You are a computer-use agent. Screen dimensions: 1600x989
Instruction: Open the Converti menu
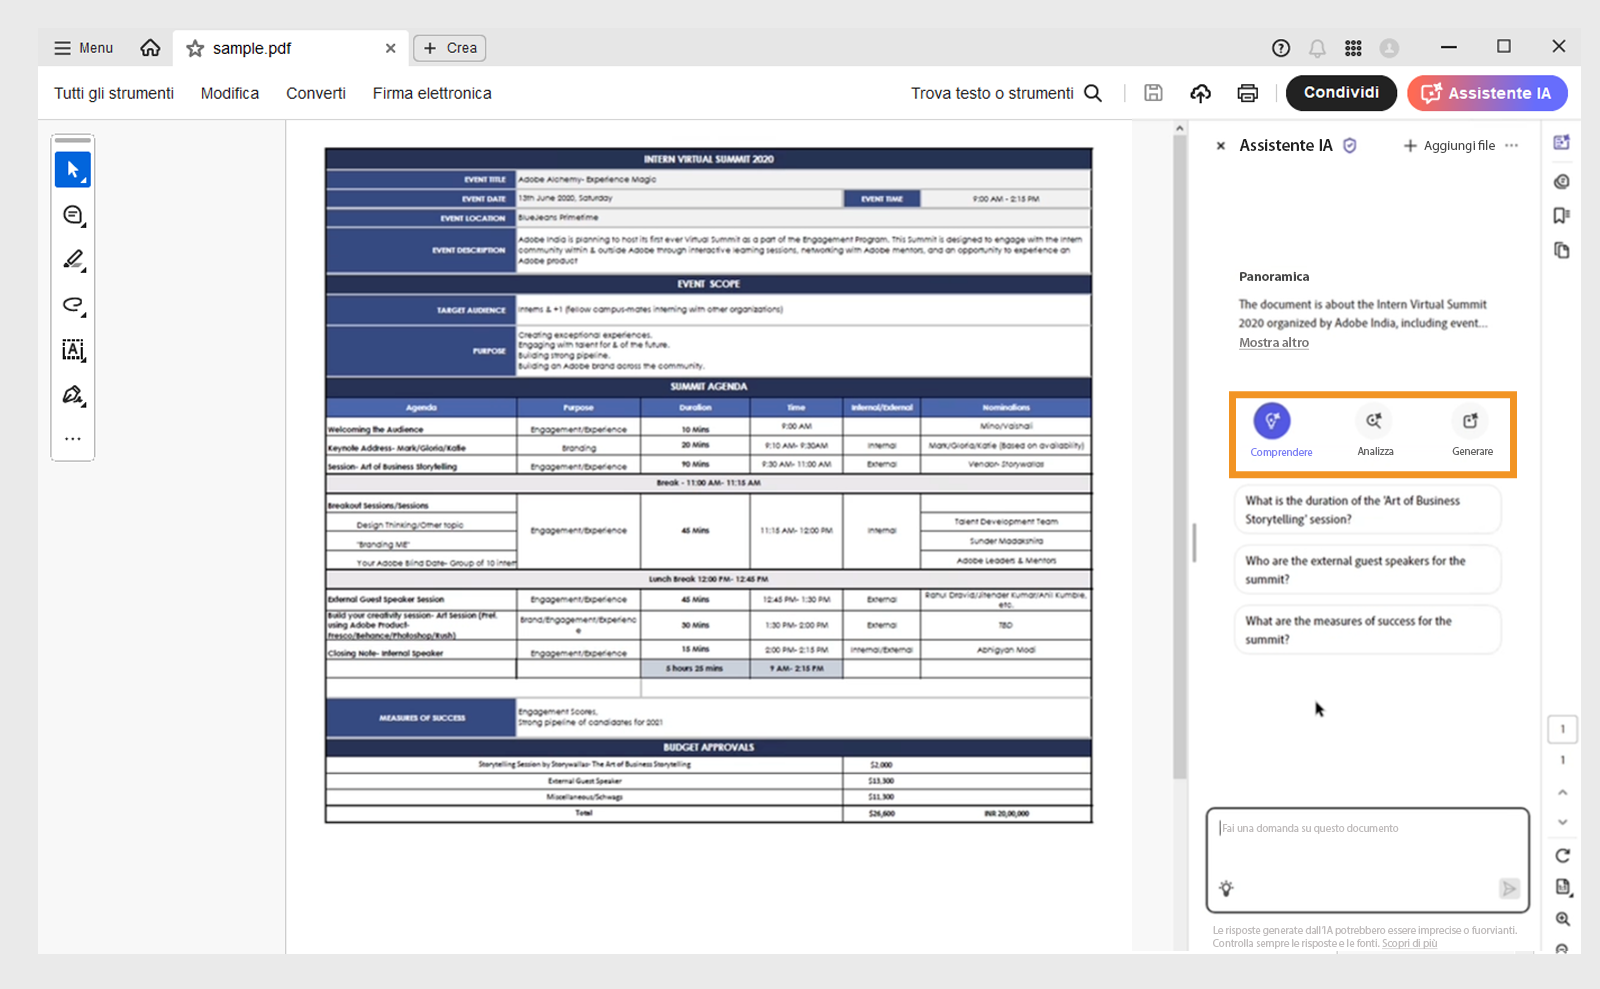(315, 93)
